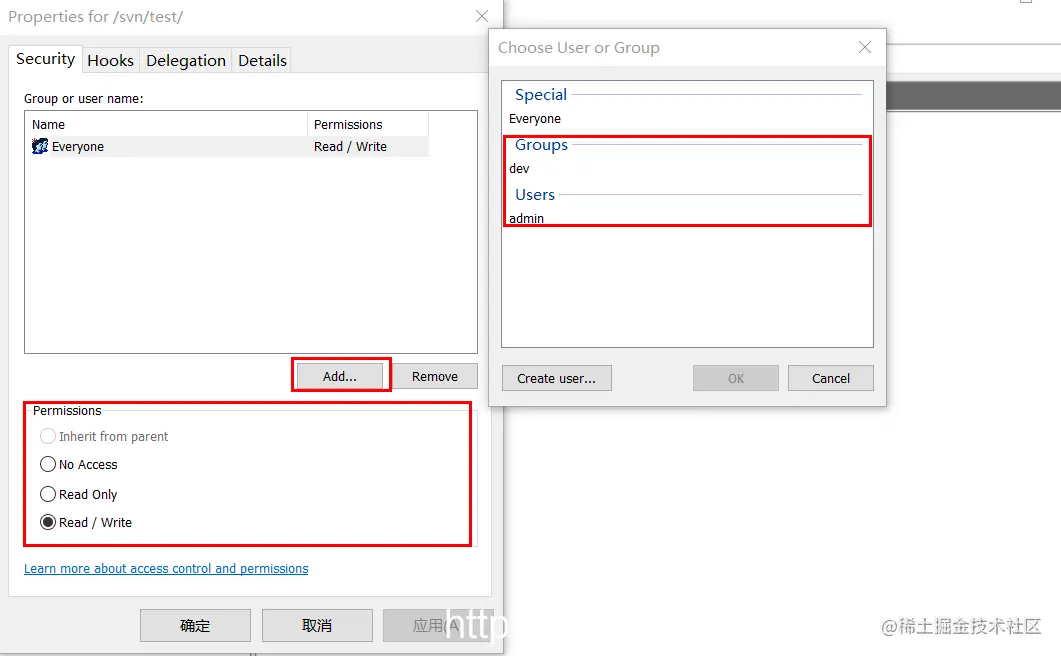Viewport: 1061px width, 656px height.
Task: Click the Permissions column header
Action: 368,125
